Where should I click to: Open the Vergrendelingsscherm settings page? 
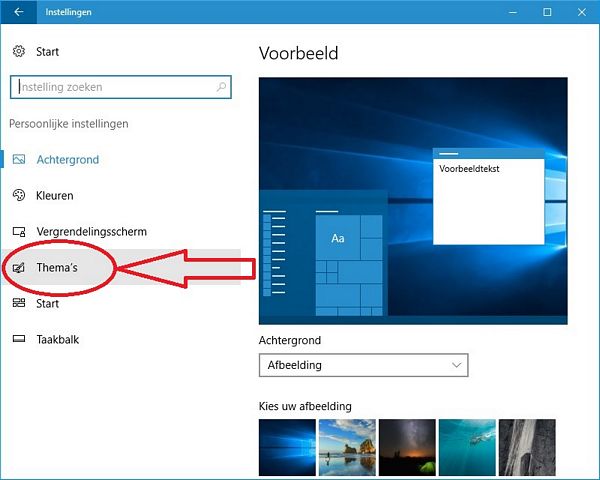121,231
